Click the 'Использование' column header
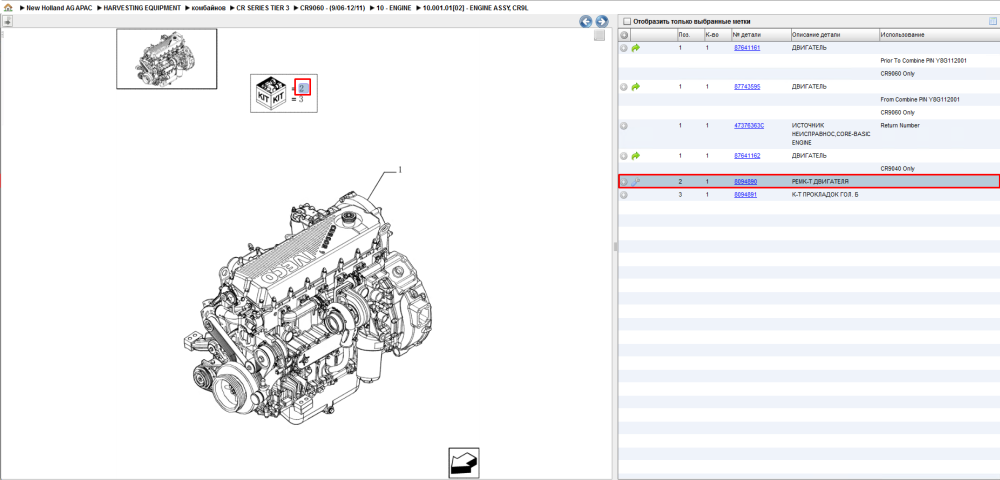 [x=939, y=34]
